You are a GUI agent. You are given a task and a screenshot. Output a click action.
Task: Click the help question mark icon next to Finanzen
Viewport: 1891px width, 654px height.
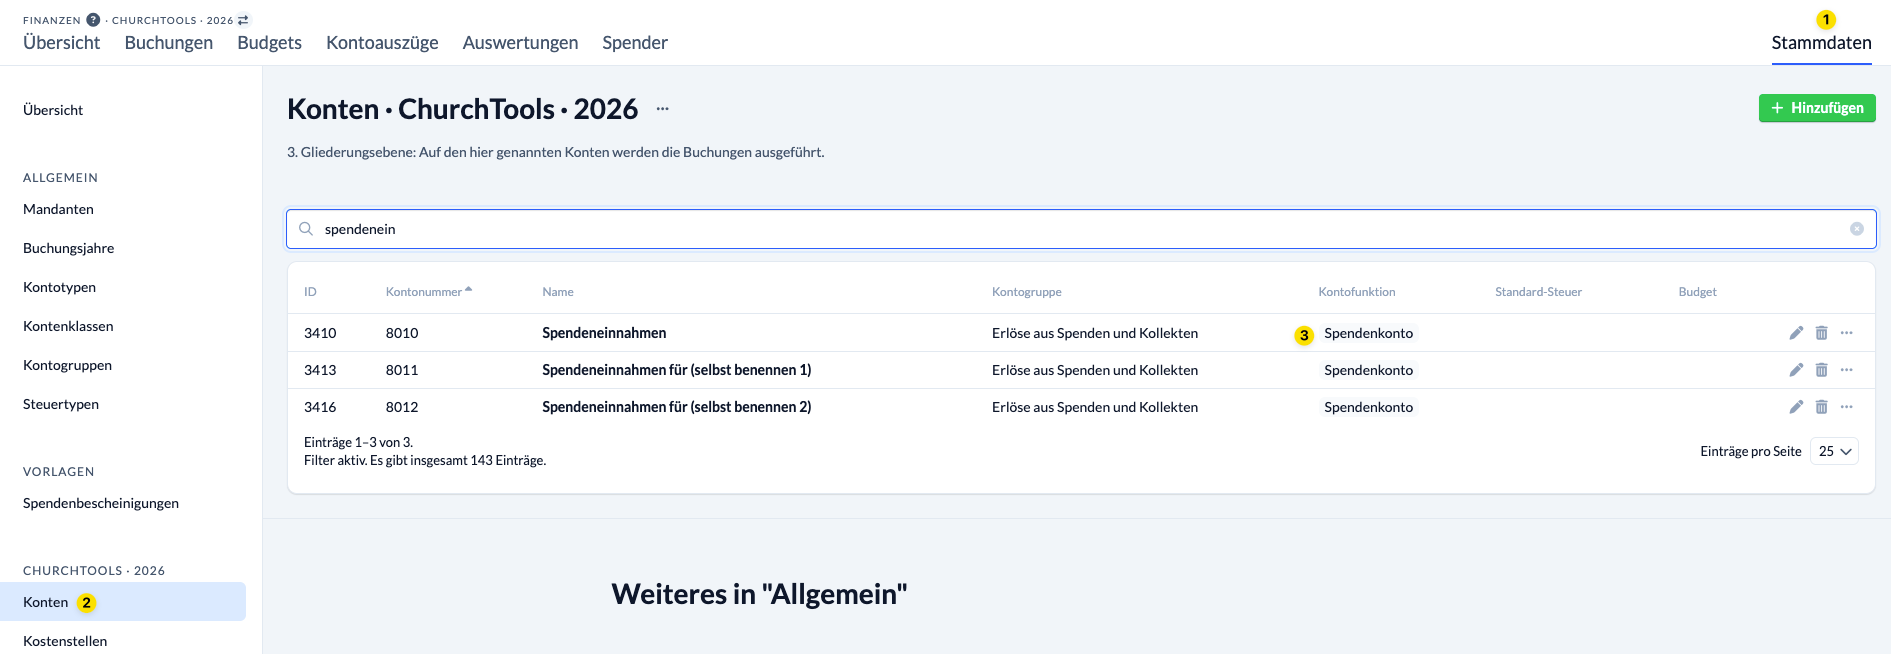coord(93,20)
